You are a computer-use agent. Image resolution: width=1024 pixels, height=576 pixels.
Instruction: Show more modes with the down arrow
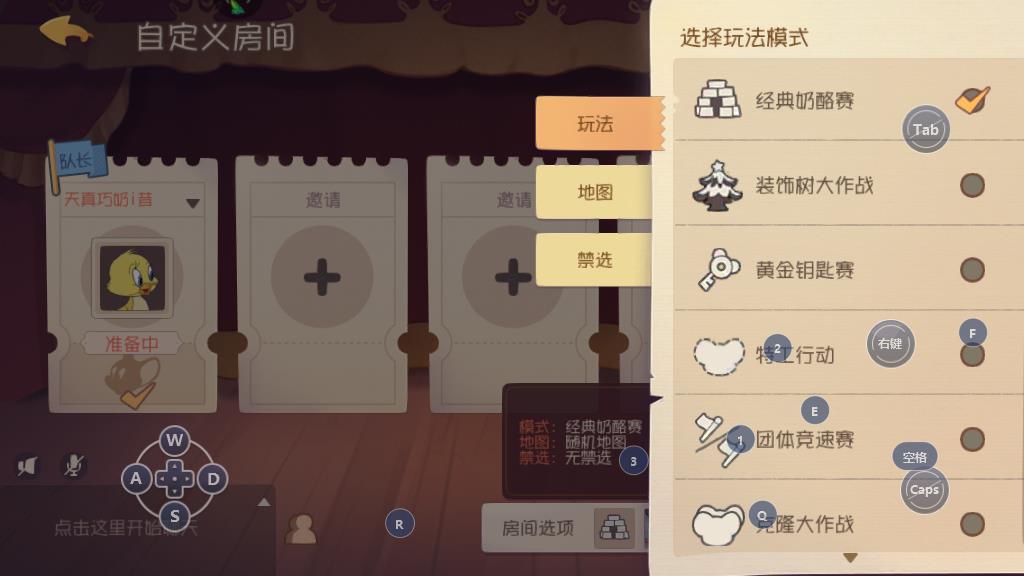[x=850, y=558]
